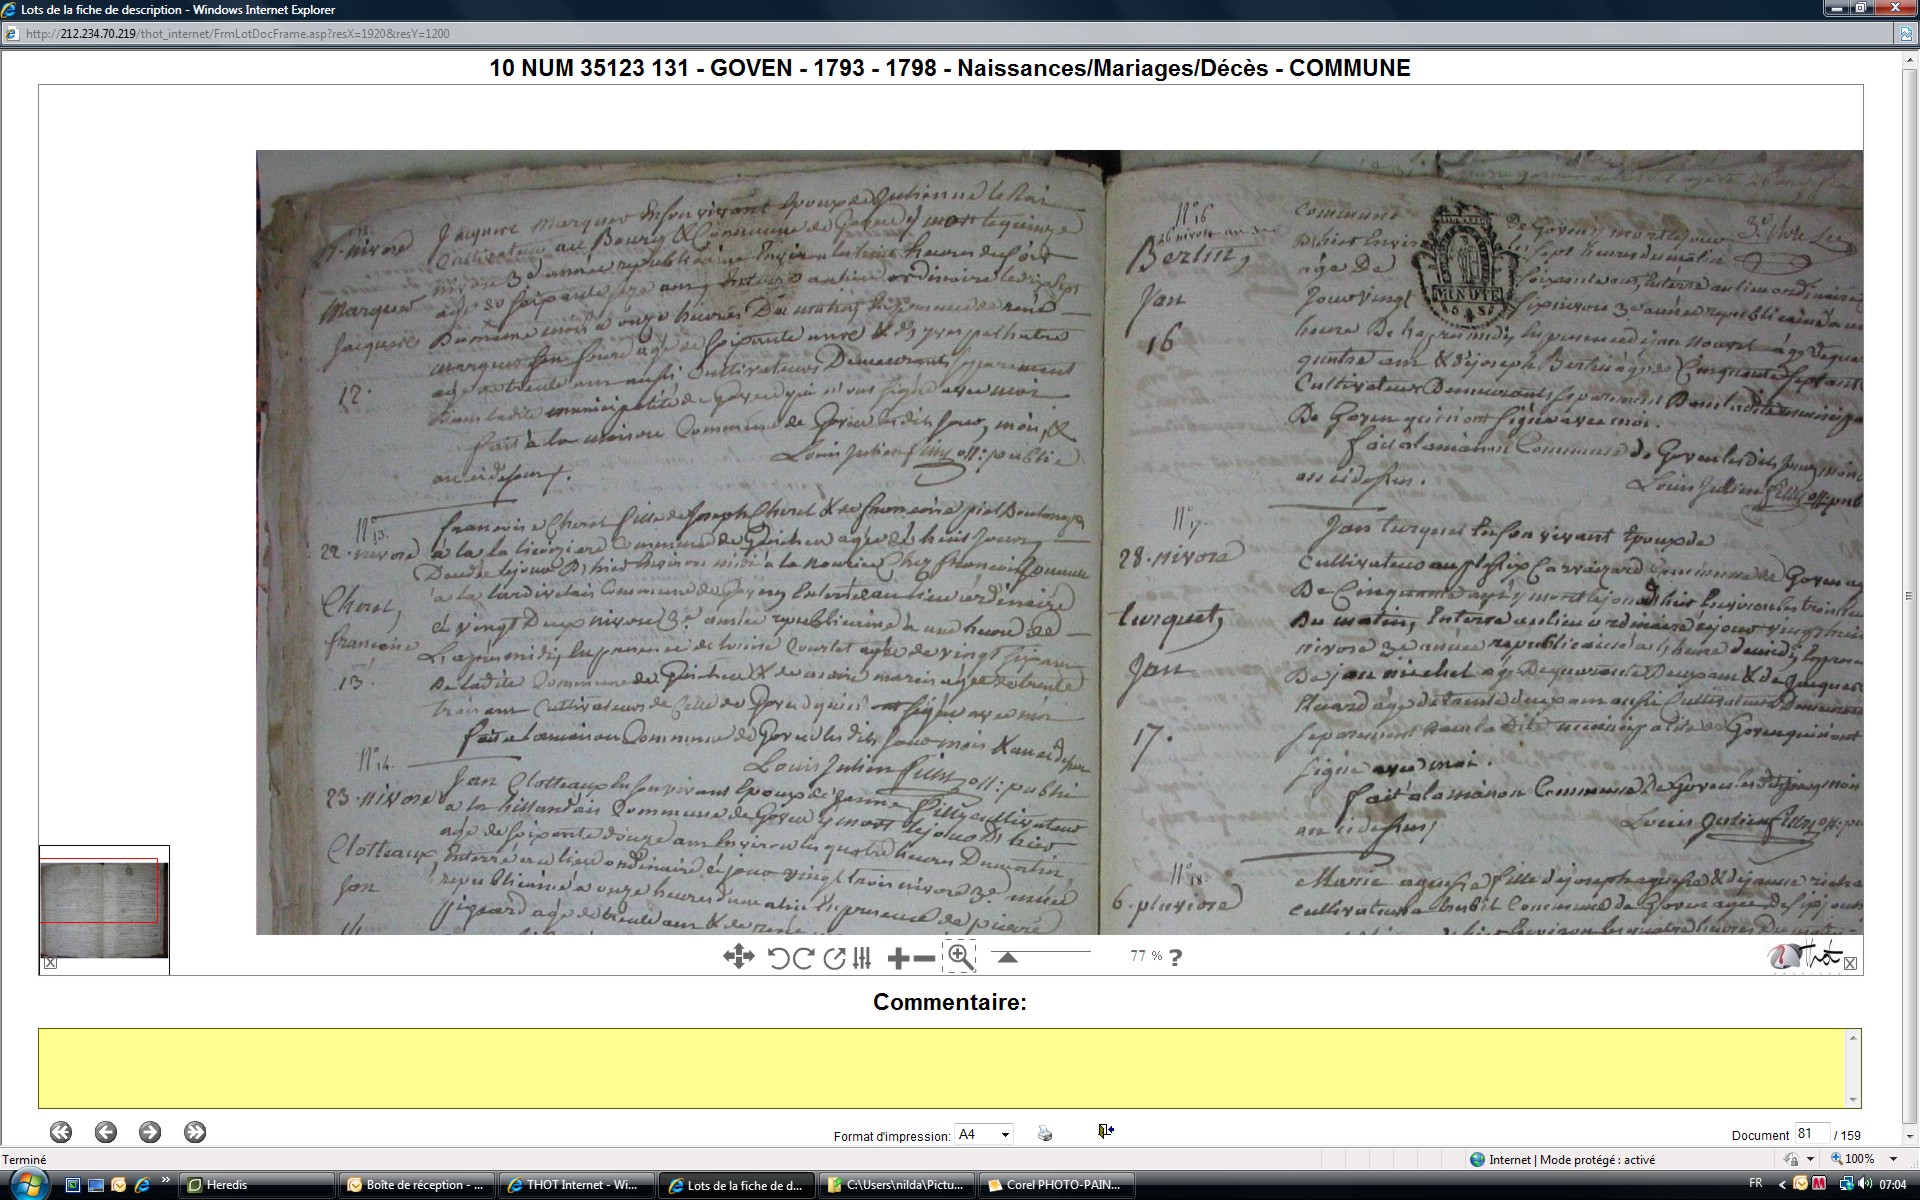Image resolution: width=1920 pixels, height=1200 pixels.
Task: Activate the magnifier zoom selection tool
Action: [x=959, y=956]
